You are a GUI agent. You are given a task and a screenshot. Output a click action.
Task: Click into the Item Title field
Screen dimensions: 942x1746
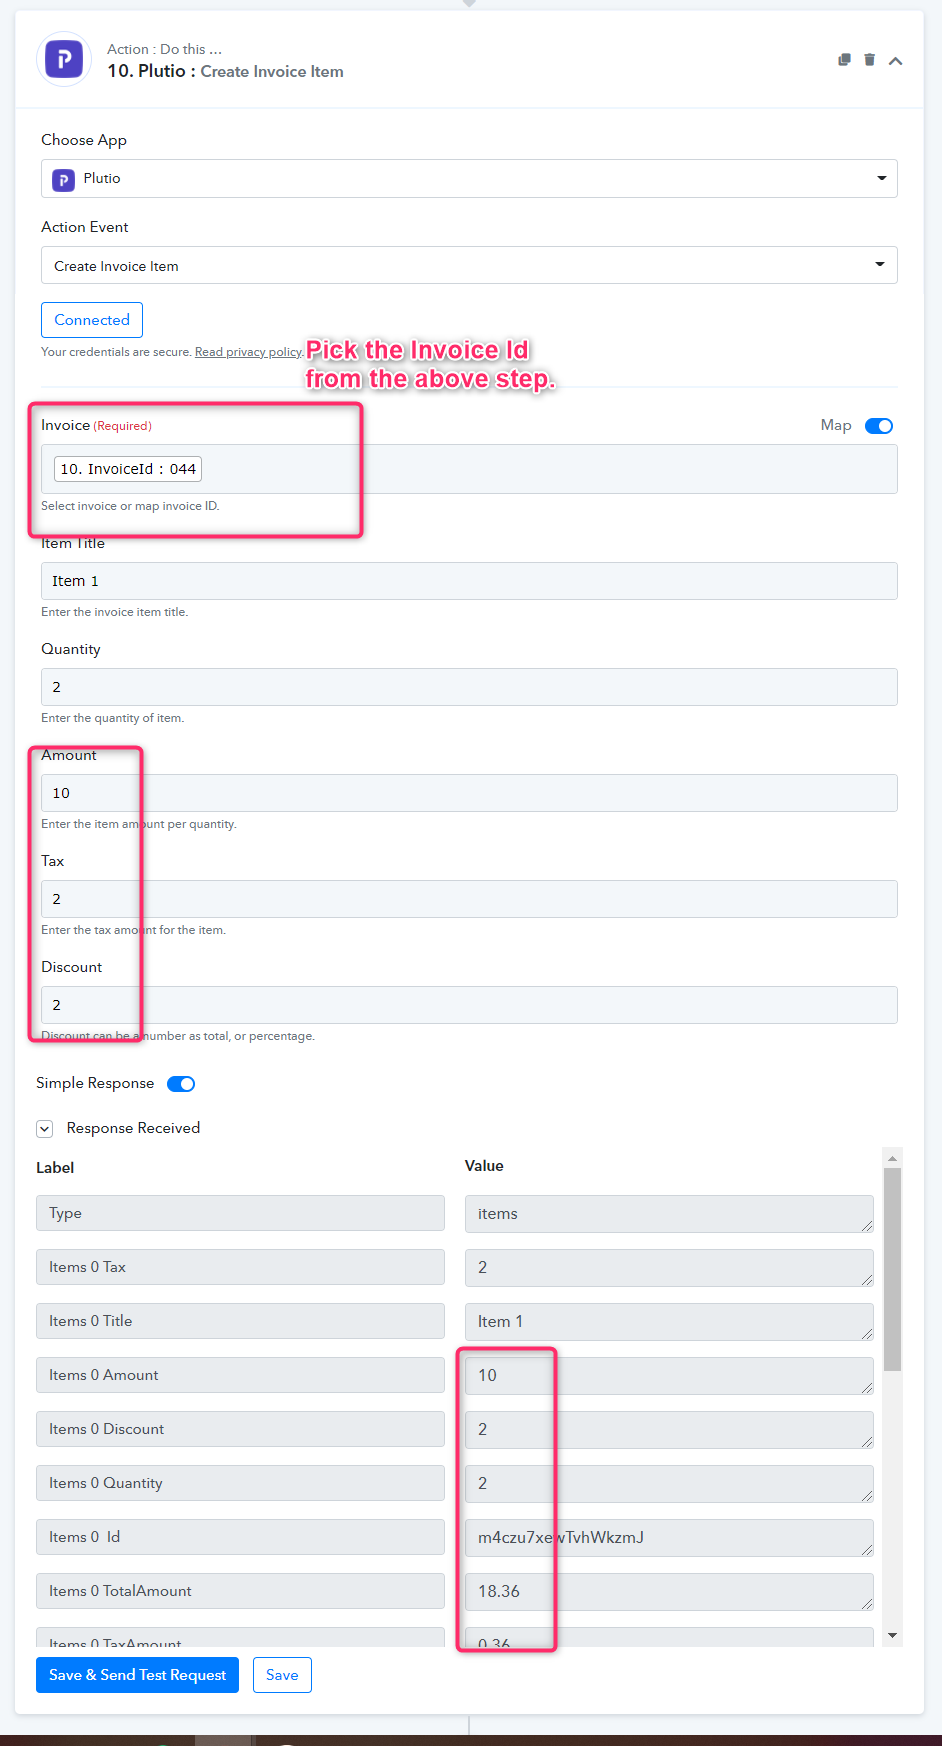[x=469, y=581]
